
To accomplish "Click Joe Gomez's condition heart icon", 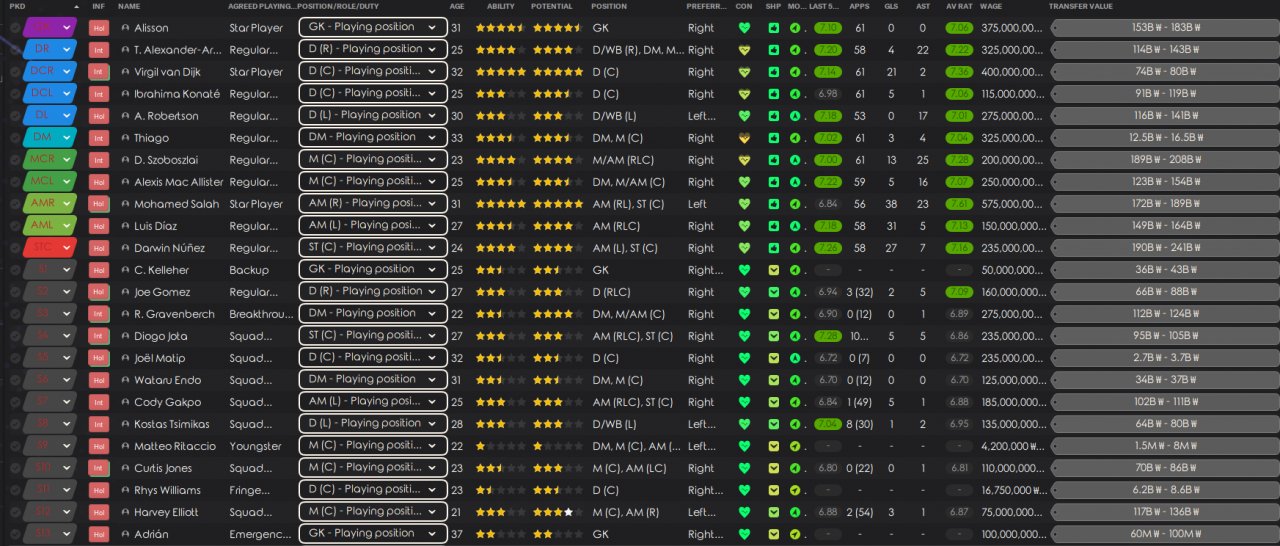I will (x=744, y=292).
